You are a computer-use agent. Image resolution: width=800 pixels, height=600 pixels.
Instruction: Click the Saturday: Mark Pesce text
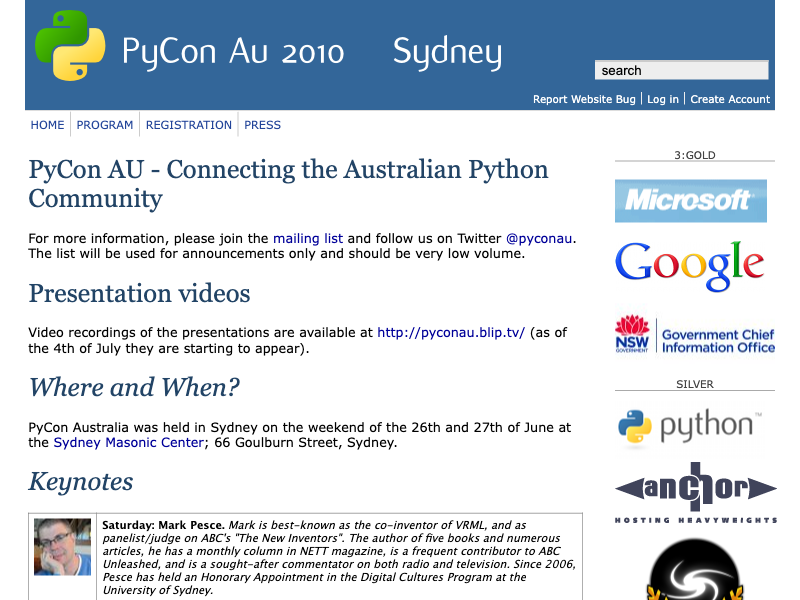point(163,525)
